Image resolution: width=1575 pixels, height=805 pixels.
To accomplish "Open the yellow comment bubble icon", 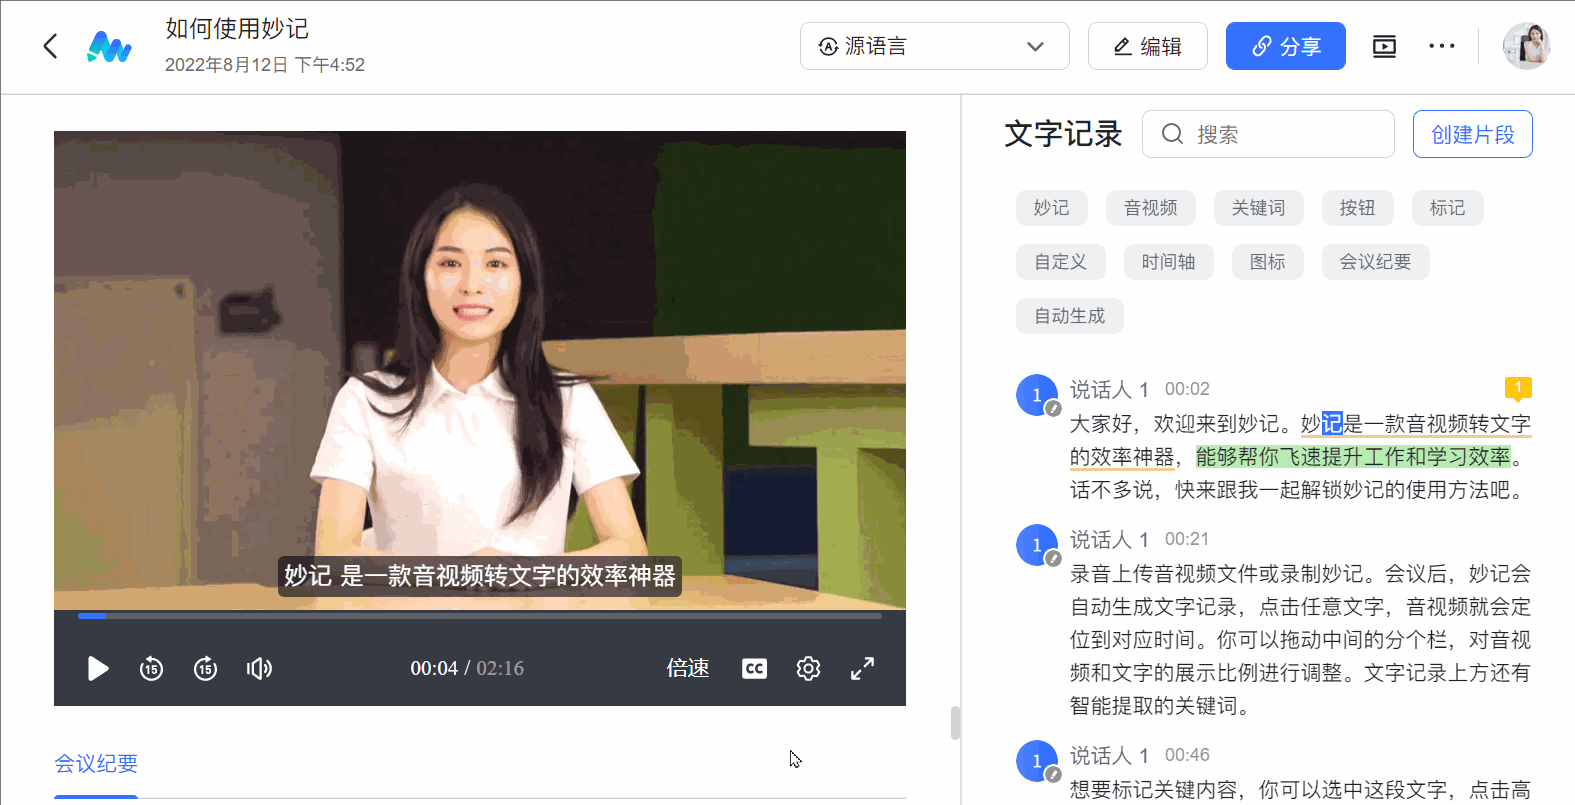I will tap(1518, 388).
